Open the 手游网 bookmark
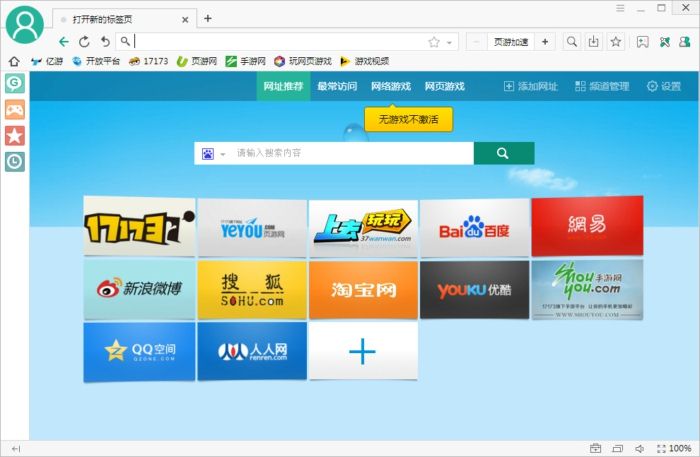700x457 pixels. 245,61
